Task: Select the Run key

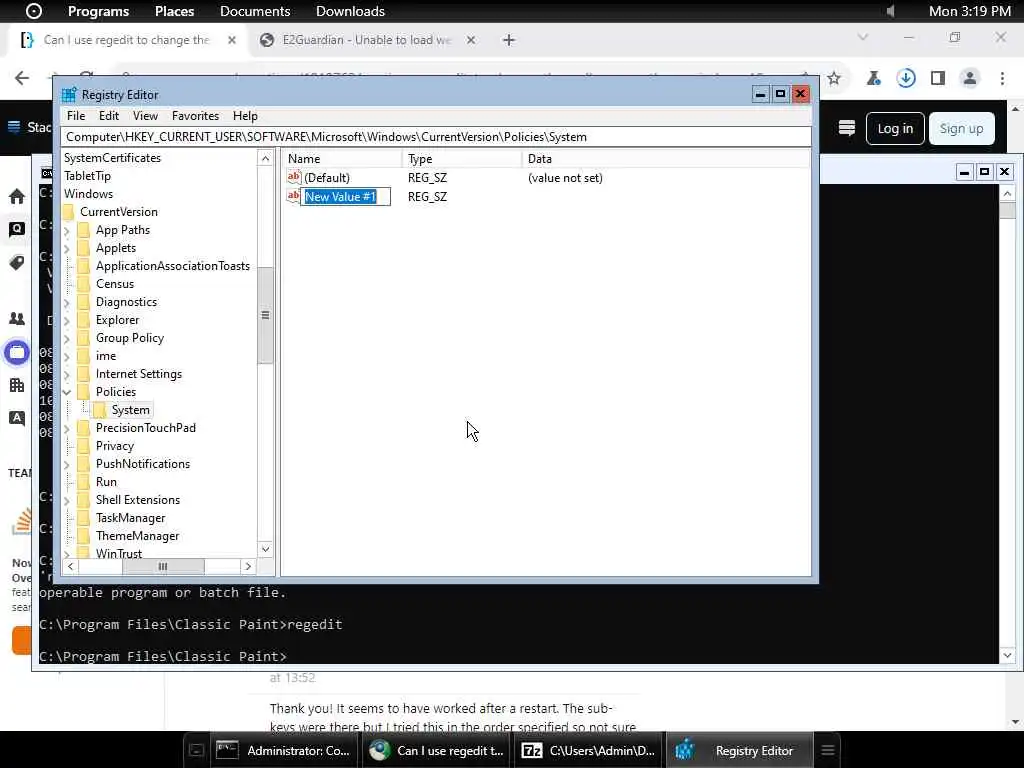Action: pos(106,481)
